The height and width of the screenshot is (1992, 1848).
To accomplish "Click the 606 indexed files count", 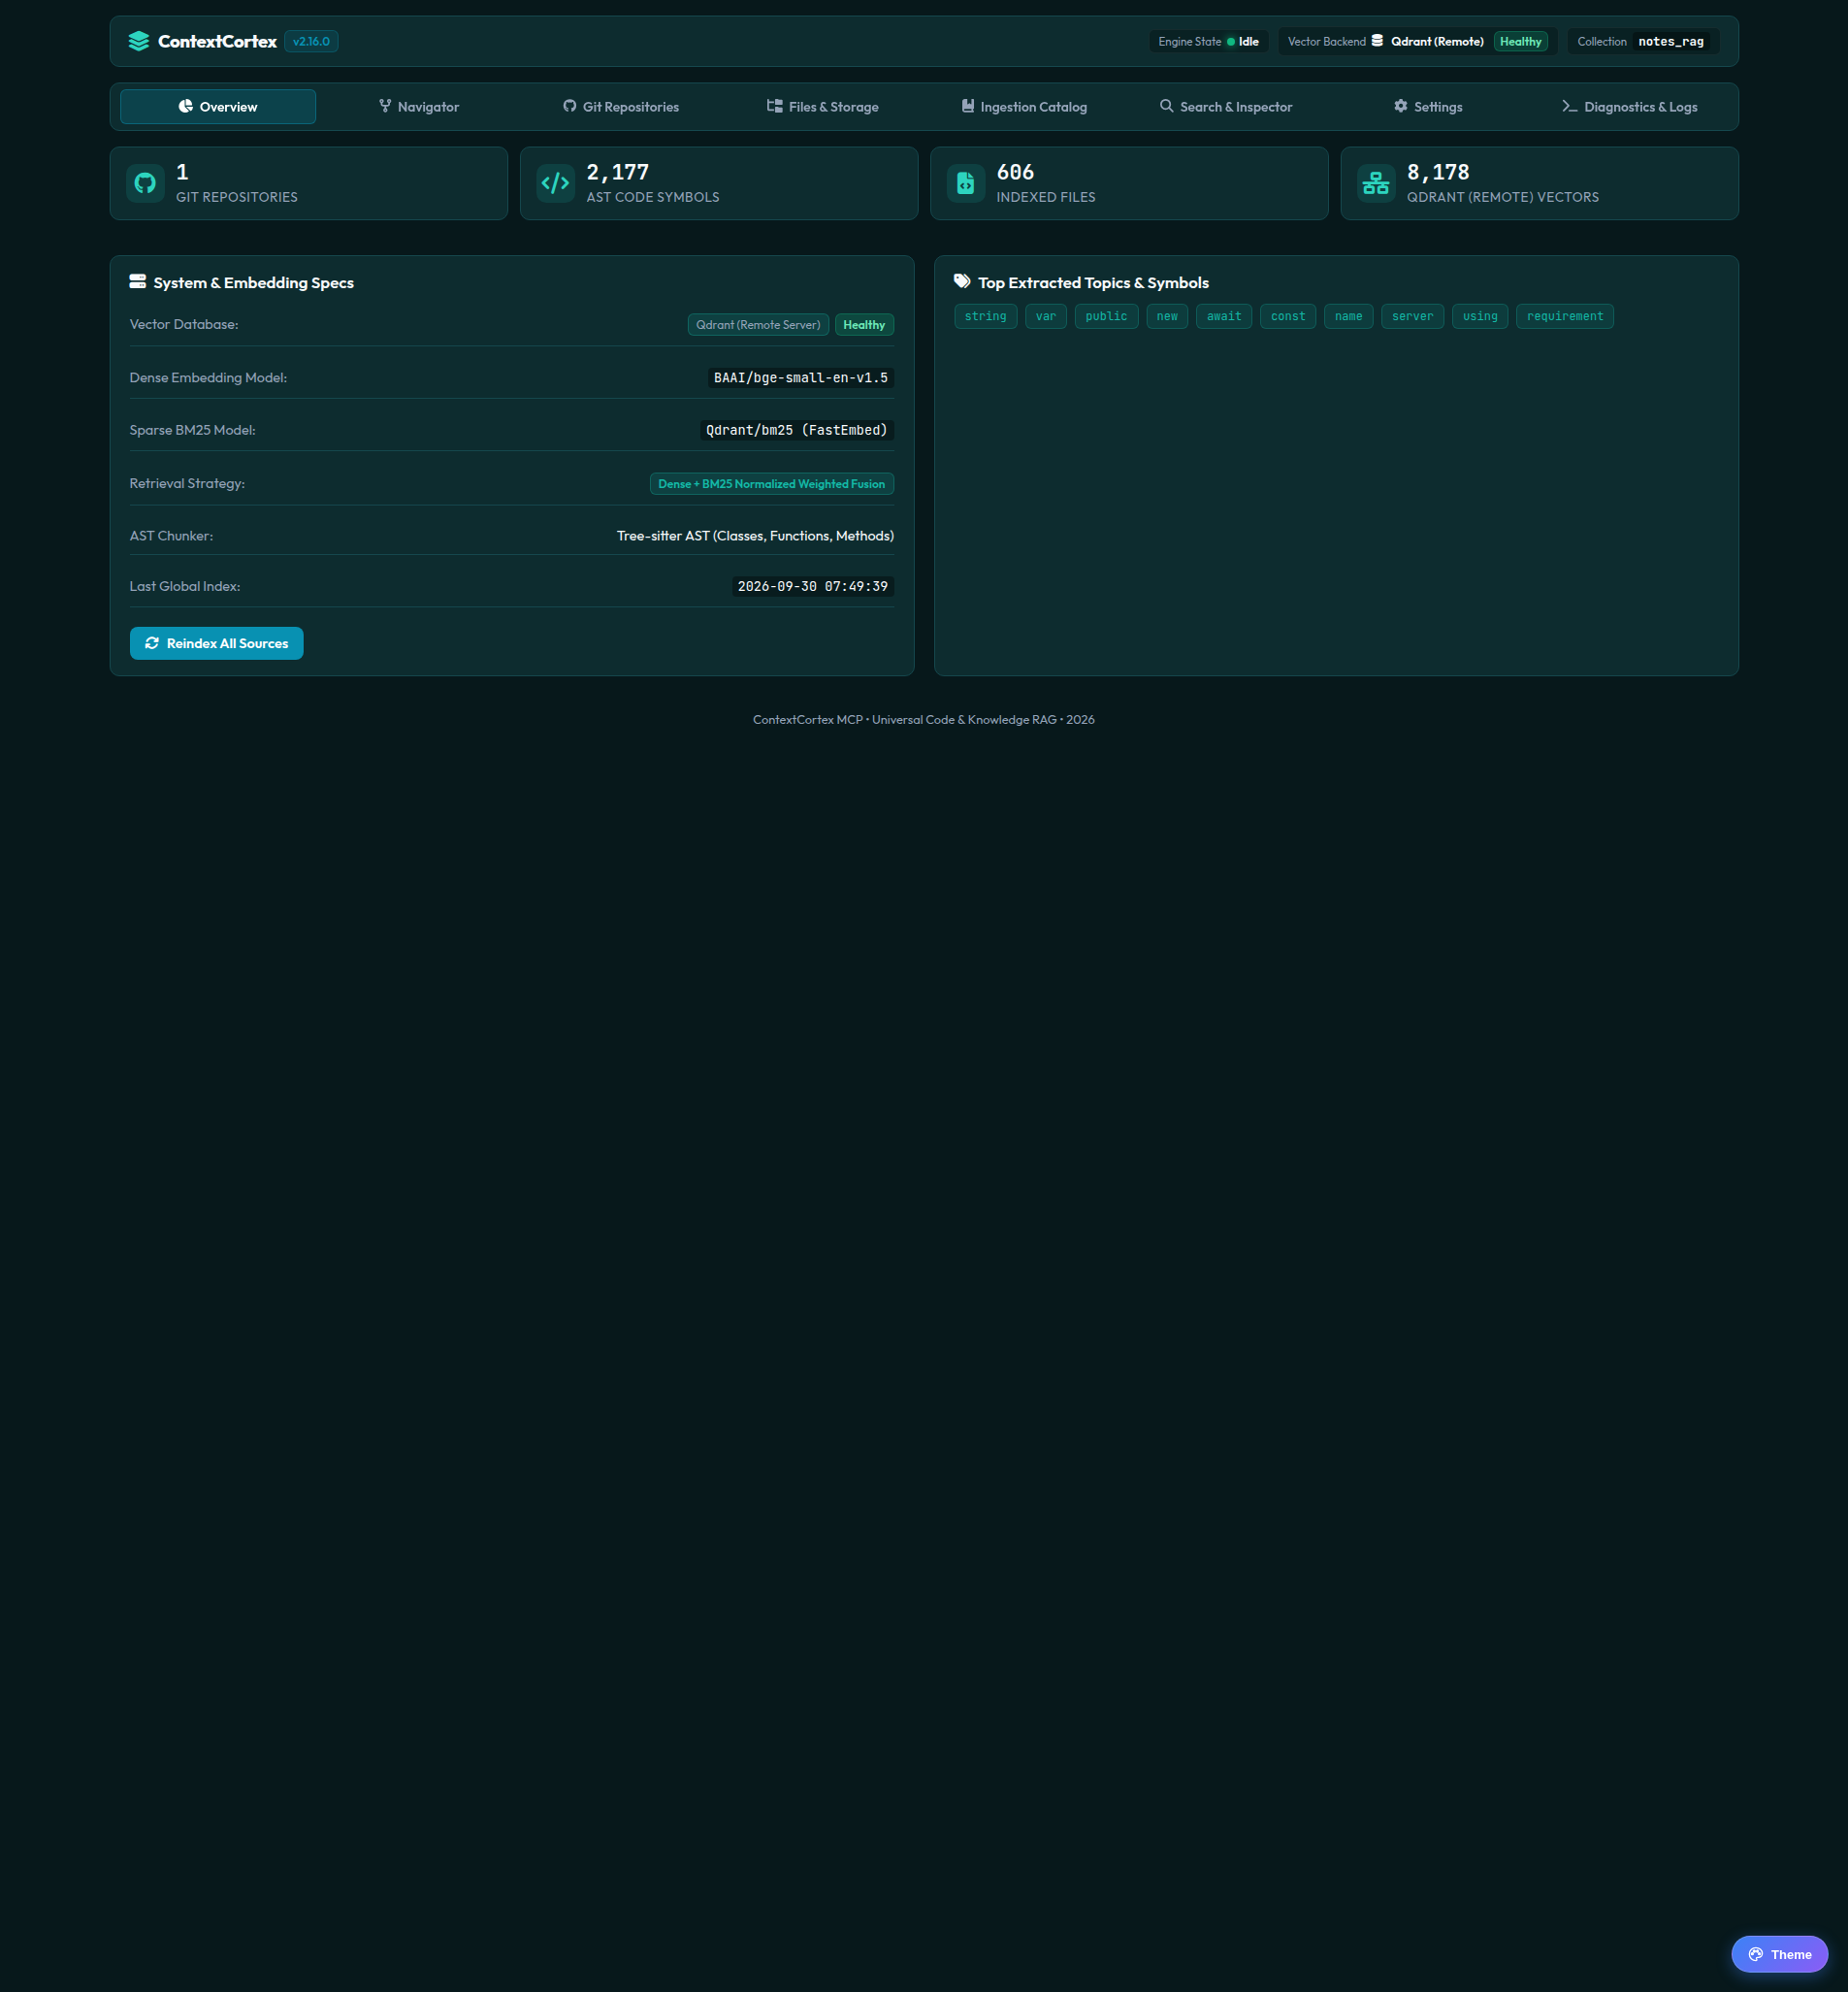I will (1015, 172).
